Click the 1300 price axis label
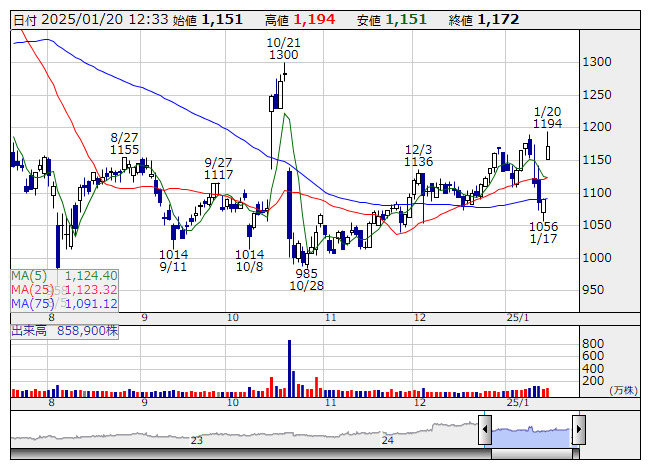The height and width of the screenshot is (470, 653). click(x=597, y=62)
